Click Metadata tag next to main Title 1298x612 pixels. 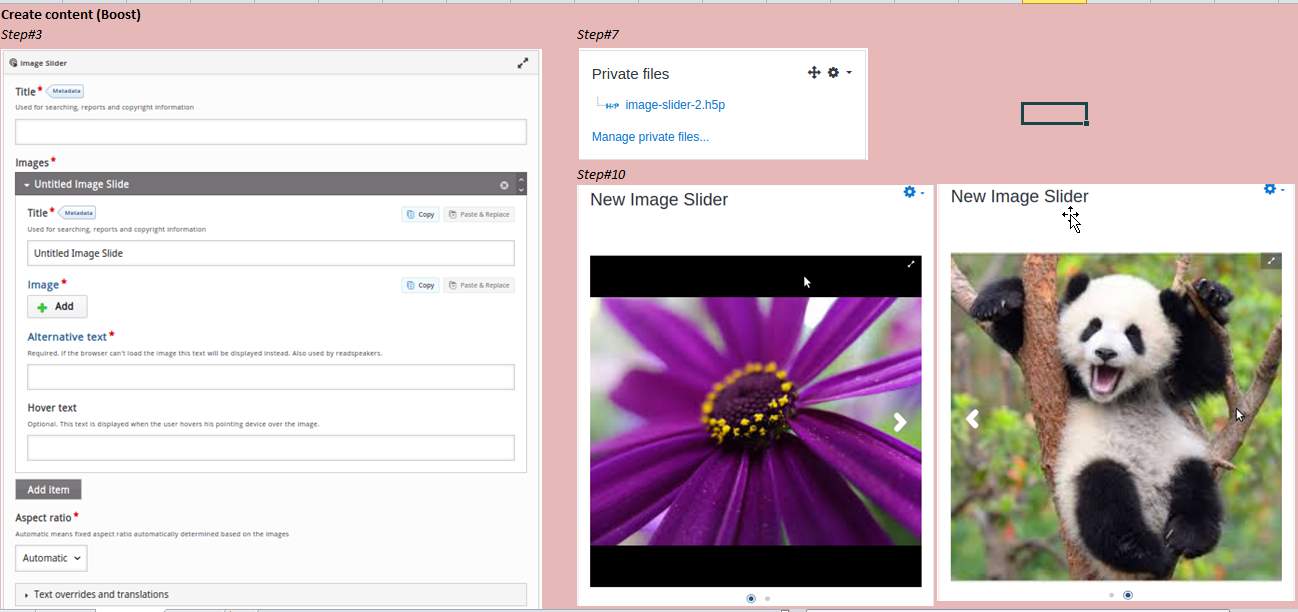66,91
